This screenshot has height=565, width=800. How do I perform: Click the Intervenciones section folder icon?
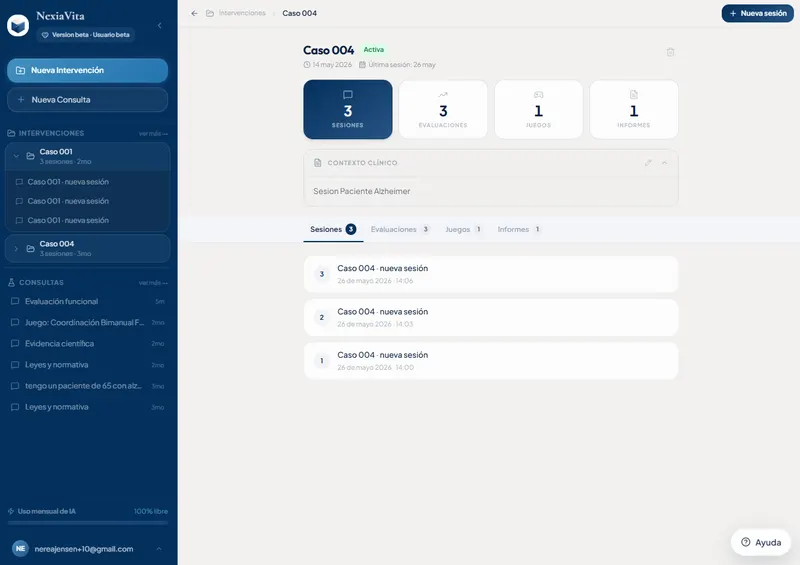(11, 133)
